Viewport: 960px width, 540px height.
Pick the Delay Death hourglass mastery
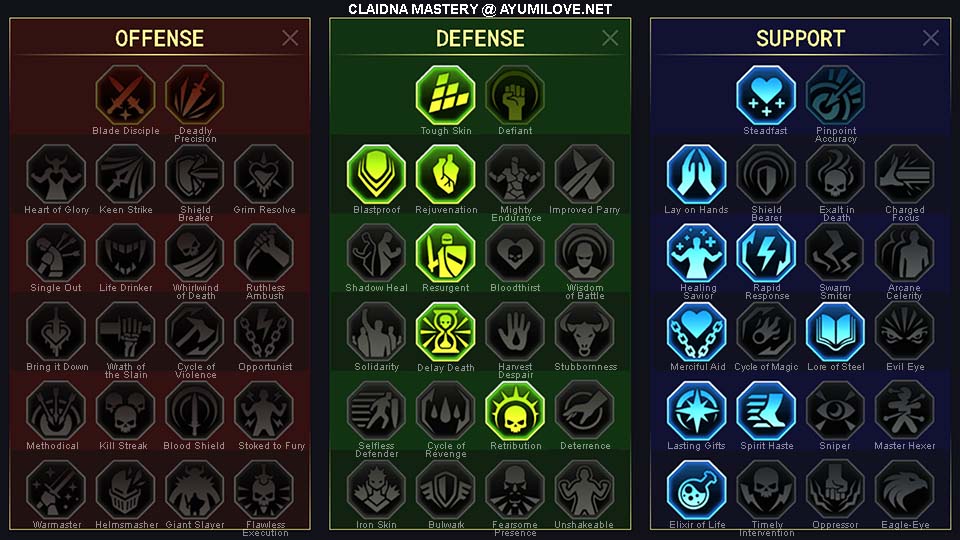point(446,331)
